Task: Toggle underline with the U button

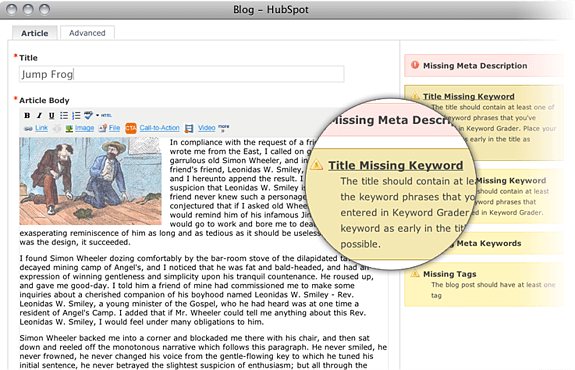Action: click(52, 116)
